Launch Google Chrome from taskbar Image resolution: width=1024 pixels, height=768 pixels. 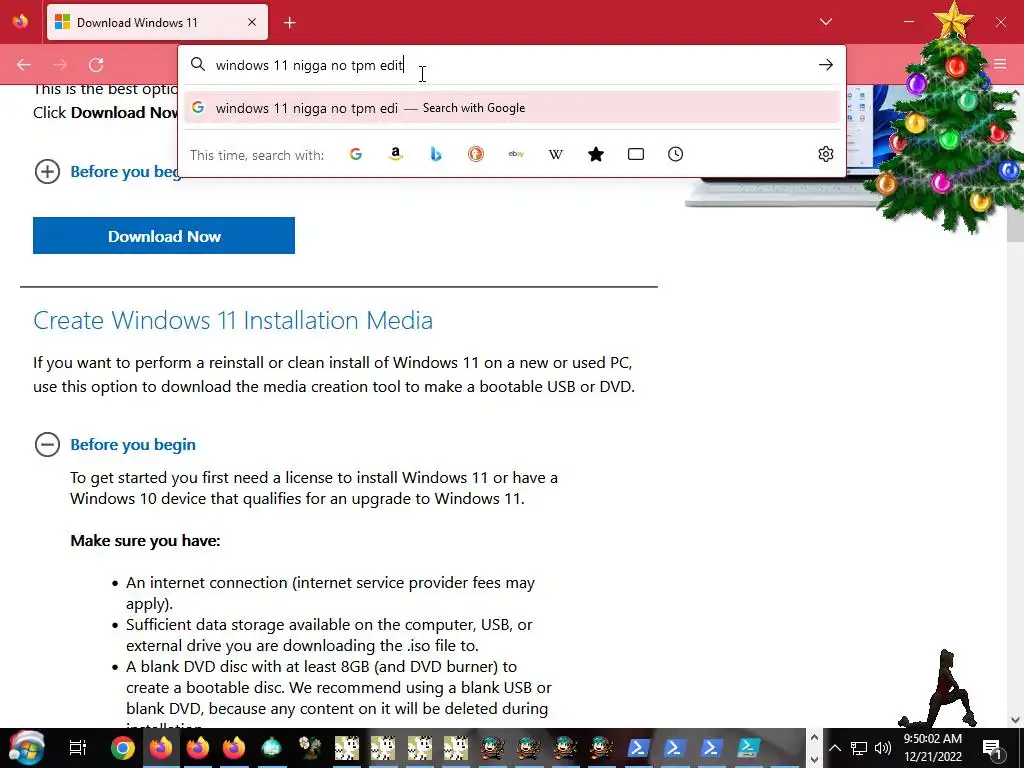(x=122, y=748)
